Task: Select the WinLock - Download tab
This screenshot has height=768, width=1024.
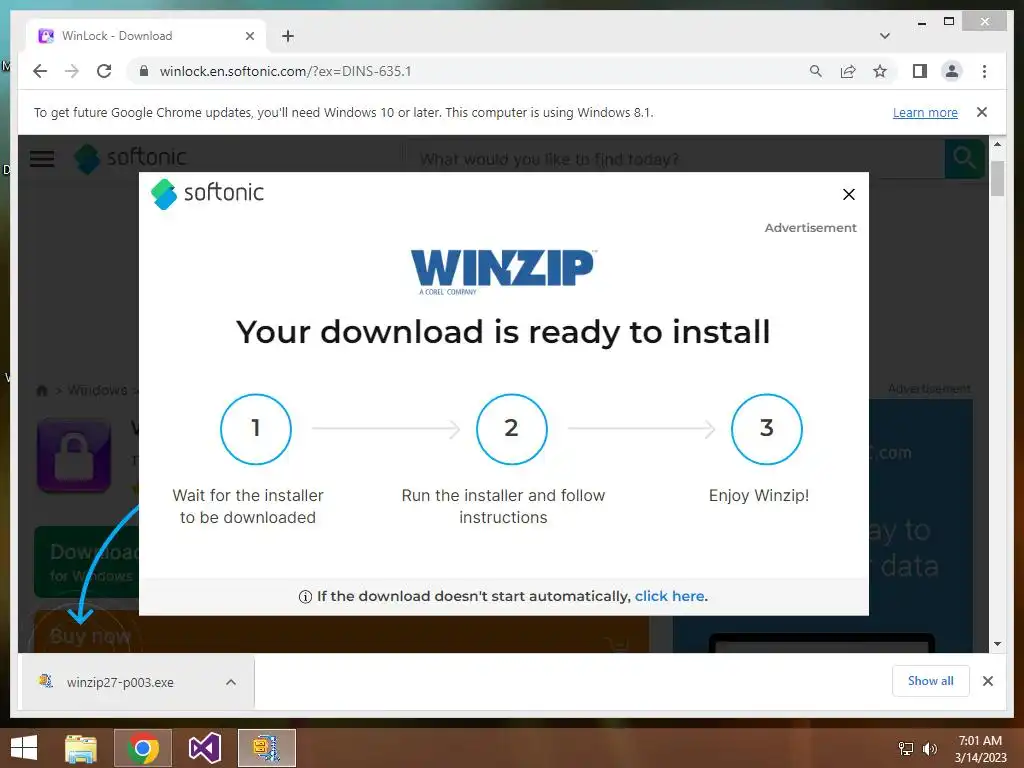Action: pos(146,36)
